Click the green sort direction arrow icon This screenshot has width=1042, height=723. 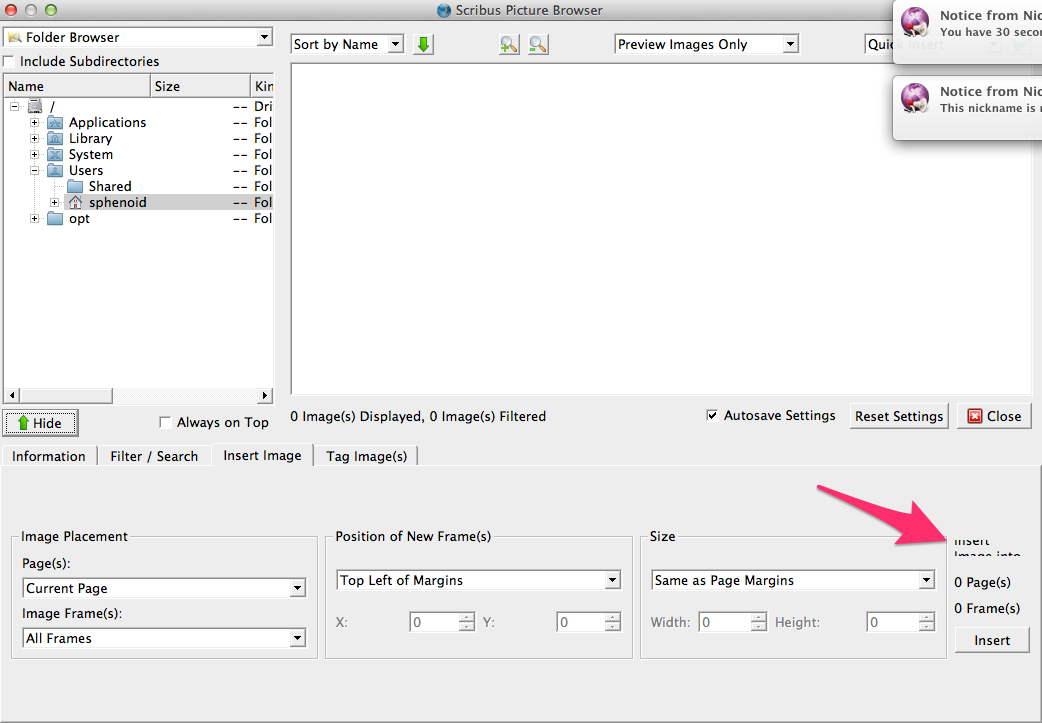pyautogui.click(x=423, y=44)
